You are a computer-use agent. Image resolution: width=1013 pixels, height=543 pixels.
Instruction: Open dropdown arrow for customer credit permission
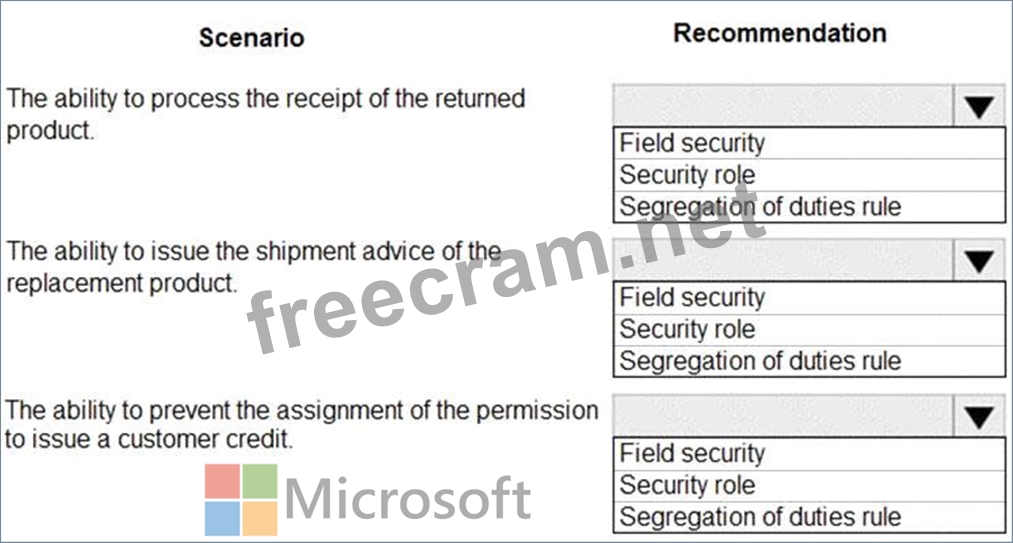[978, 417]
